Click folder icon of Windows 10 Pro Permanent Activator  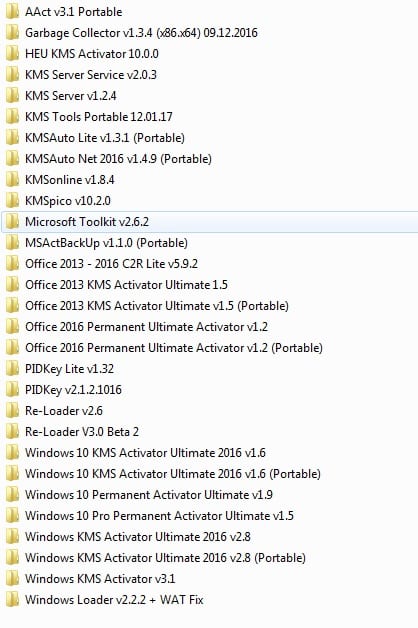click(12, 515)
